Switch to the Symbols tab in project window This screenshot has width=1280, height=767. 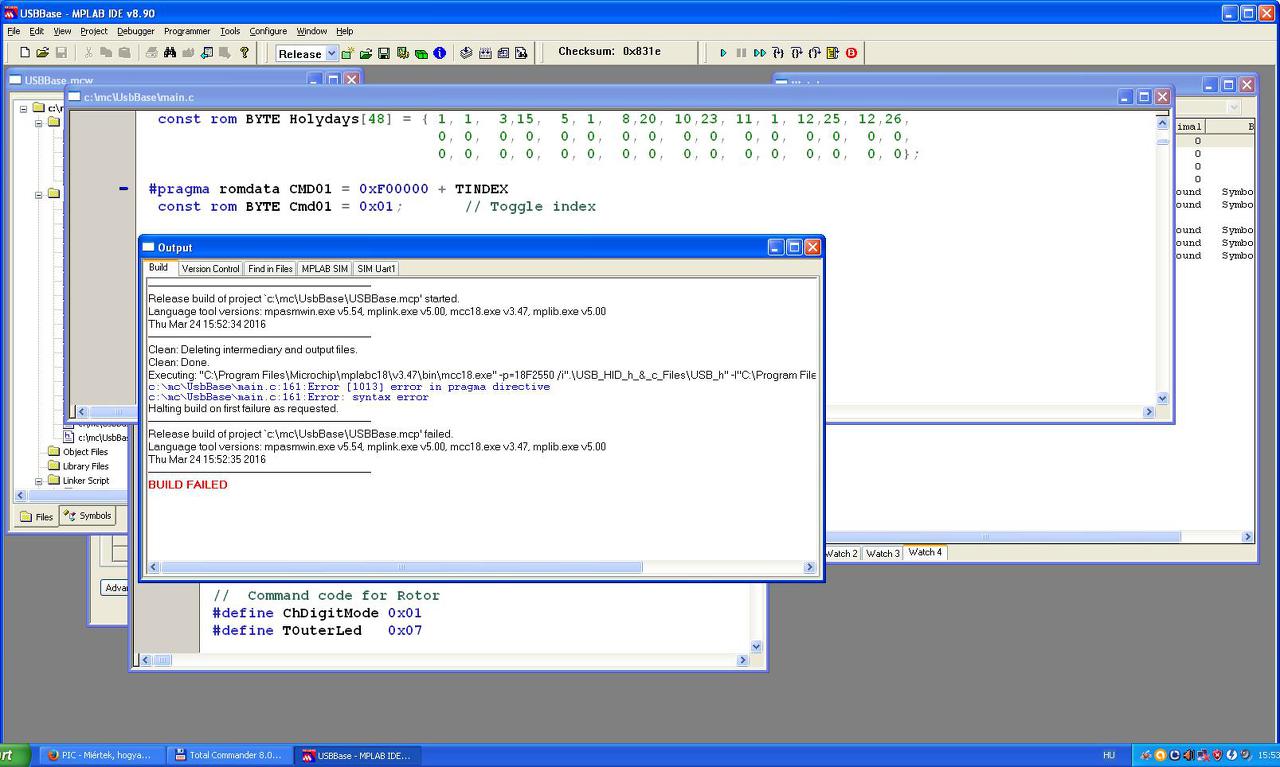pyautogui.click(x=88, y=516)
